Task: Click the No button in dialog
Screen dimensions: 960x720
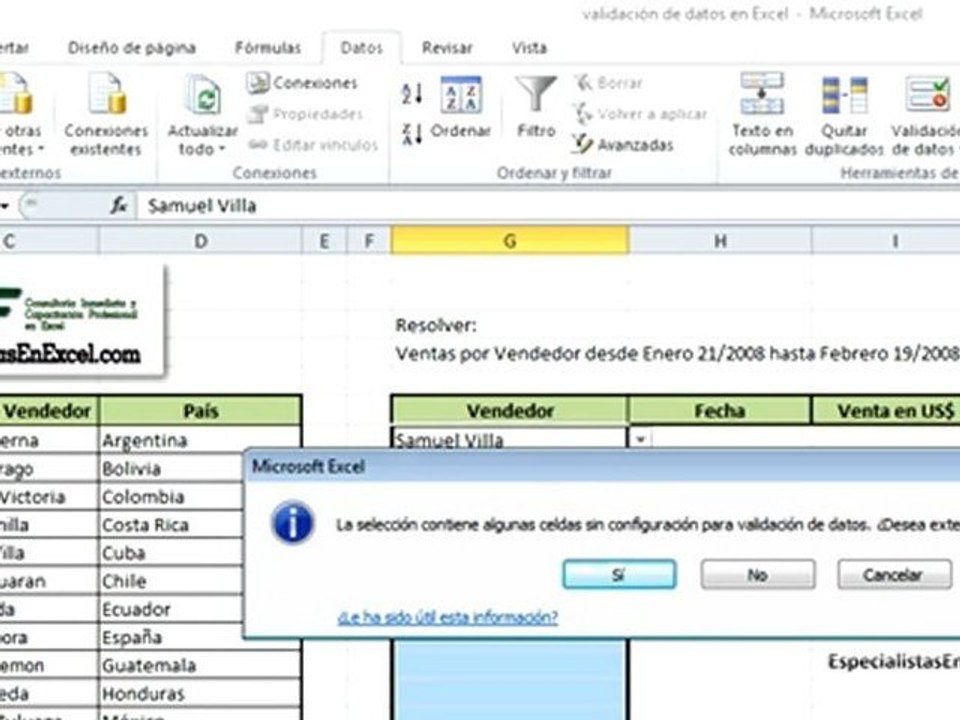Action: tap(757, 574)
